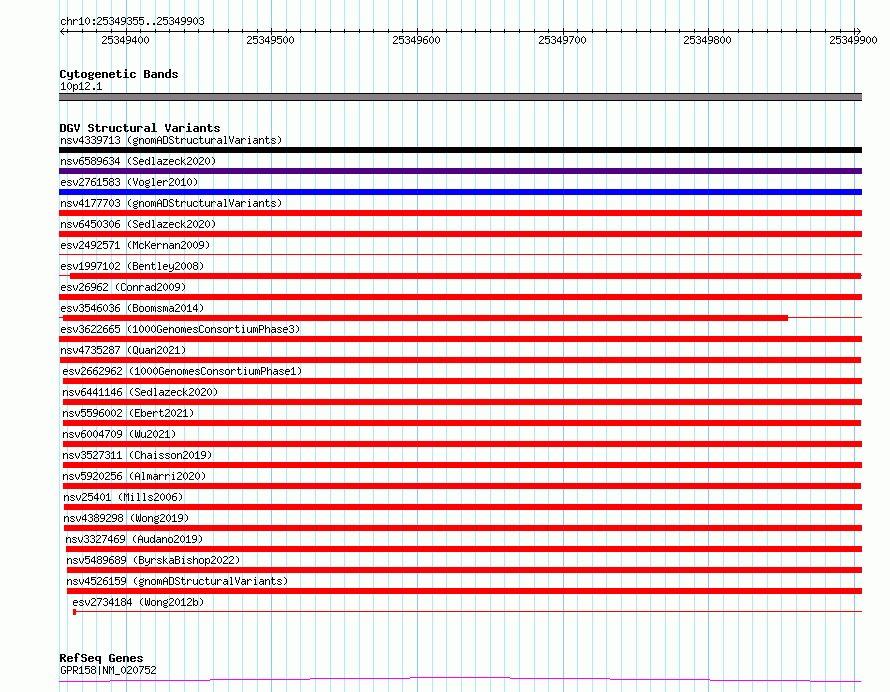Click ruler position label 25349900
The image size is (890, 692).
click(x=854, y=40)
